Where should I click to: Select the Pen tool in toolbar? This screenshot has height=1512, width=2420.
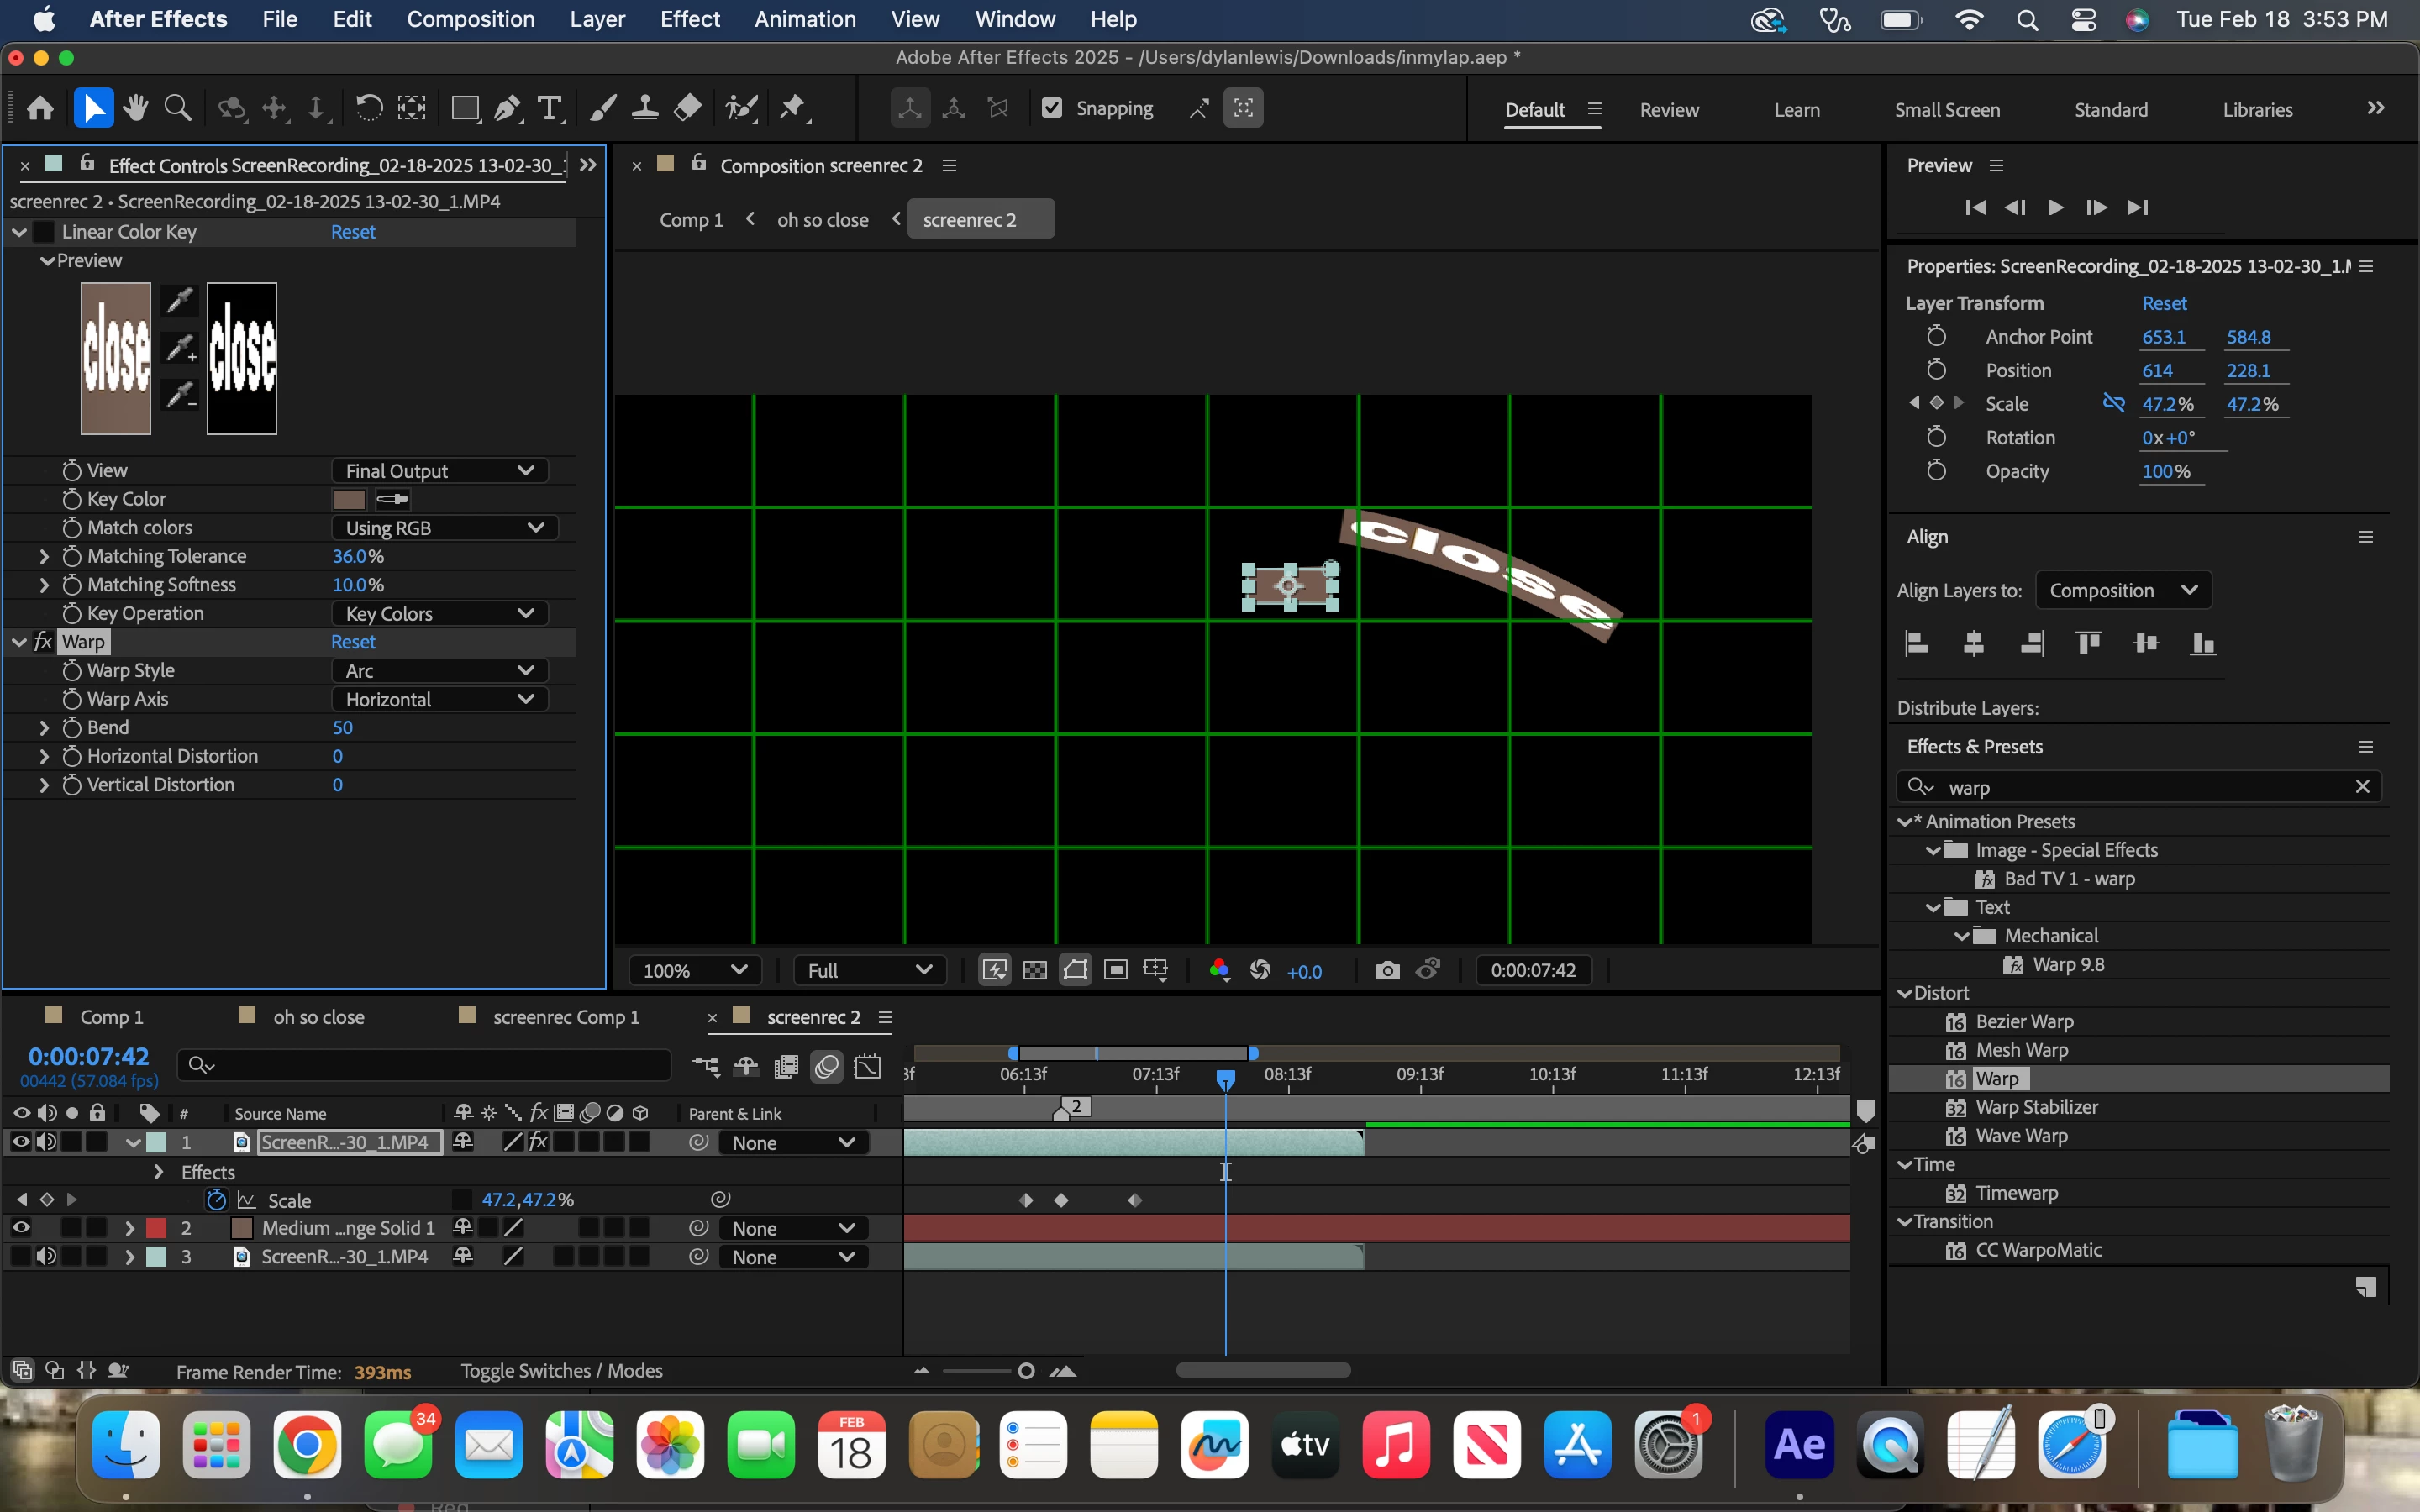coord(507,108)
